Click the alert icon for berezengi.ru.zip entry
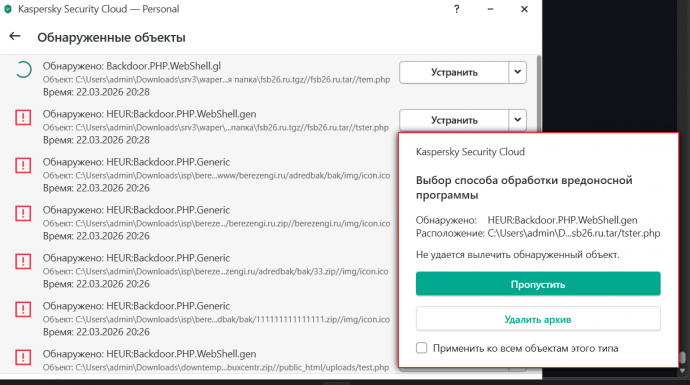The width and height of the screenshot is (690, 385). coord(23,213)
